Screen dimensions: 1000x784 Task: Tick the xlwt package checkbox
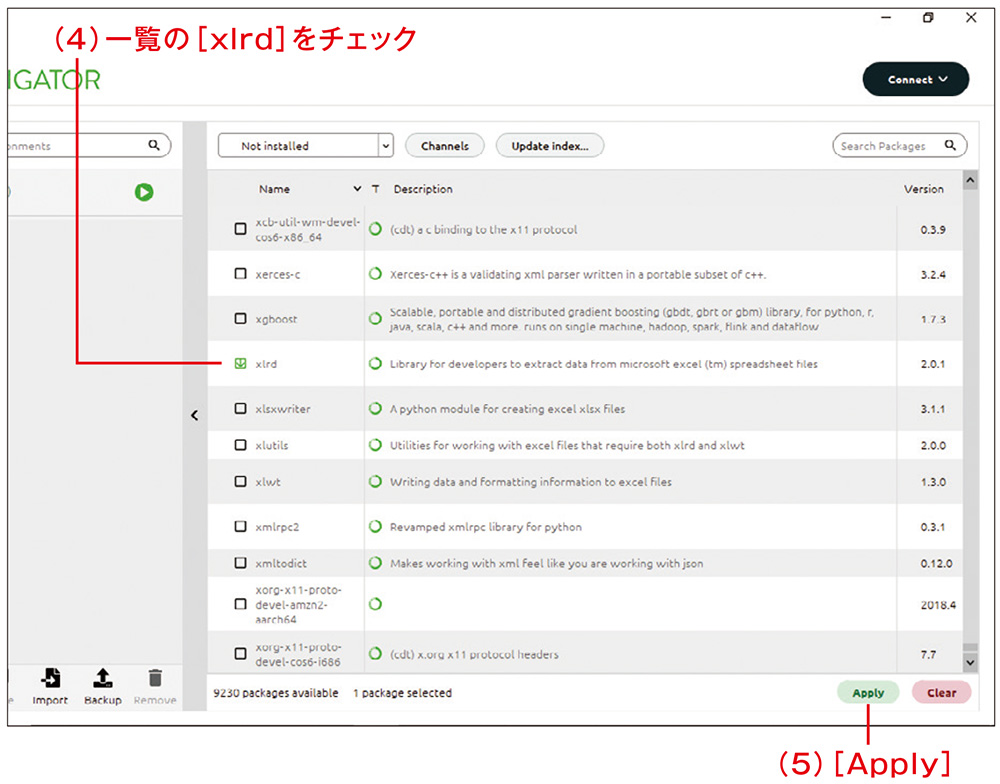240,481
